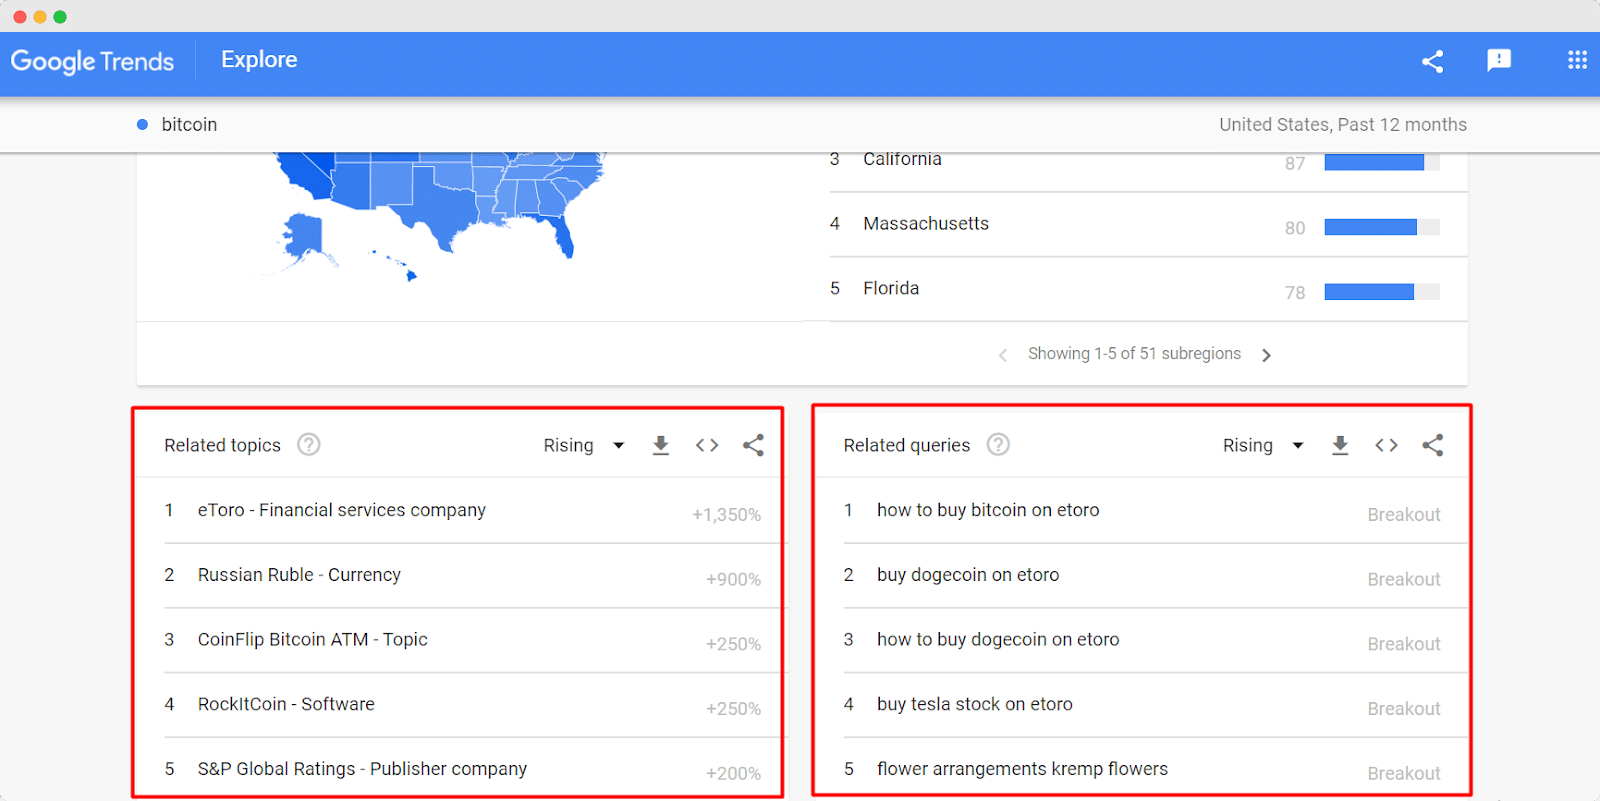
Task: Select the Explore tab in header
Action: pos(259,60)
